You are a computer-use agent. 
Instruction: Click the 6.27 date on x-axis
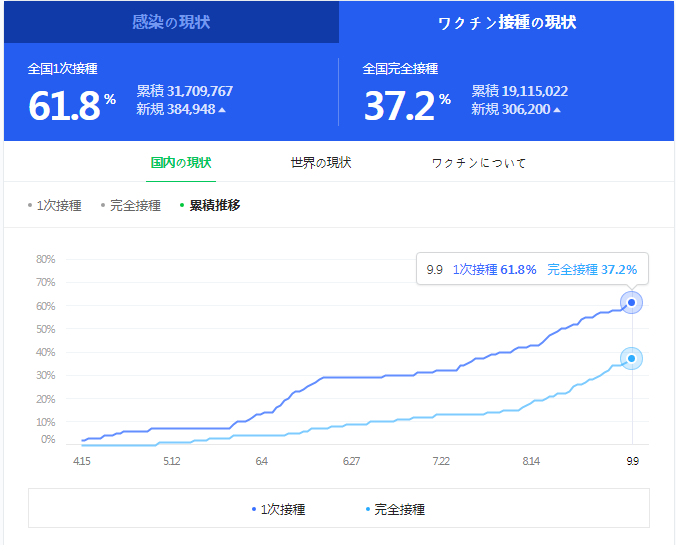[x=351, y=461]
